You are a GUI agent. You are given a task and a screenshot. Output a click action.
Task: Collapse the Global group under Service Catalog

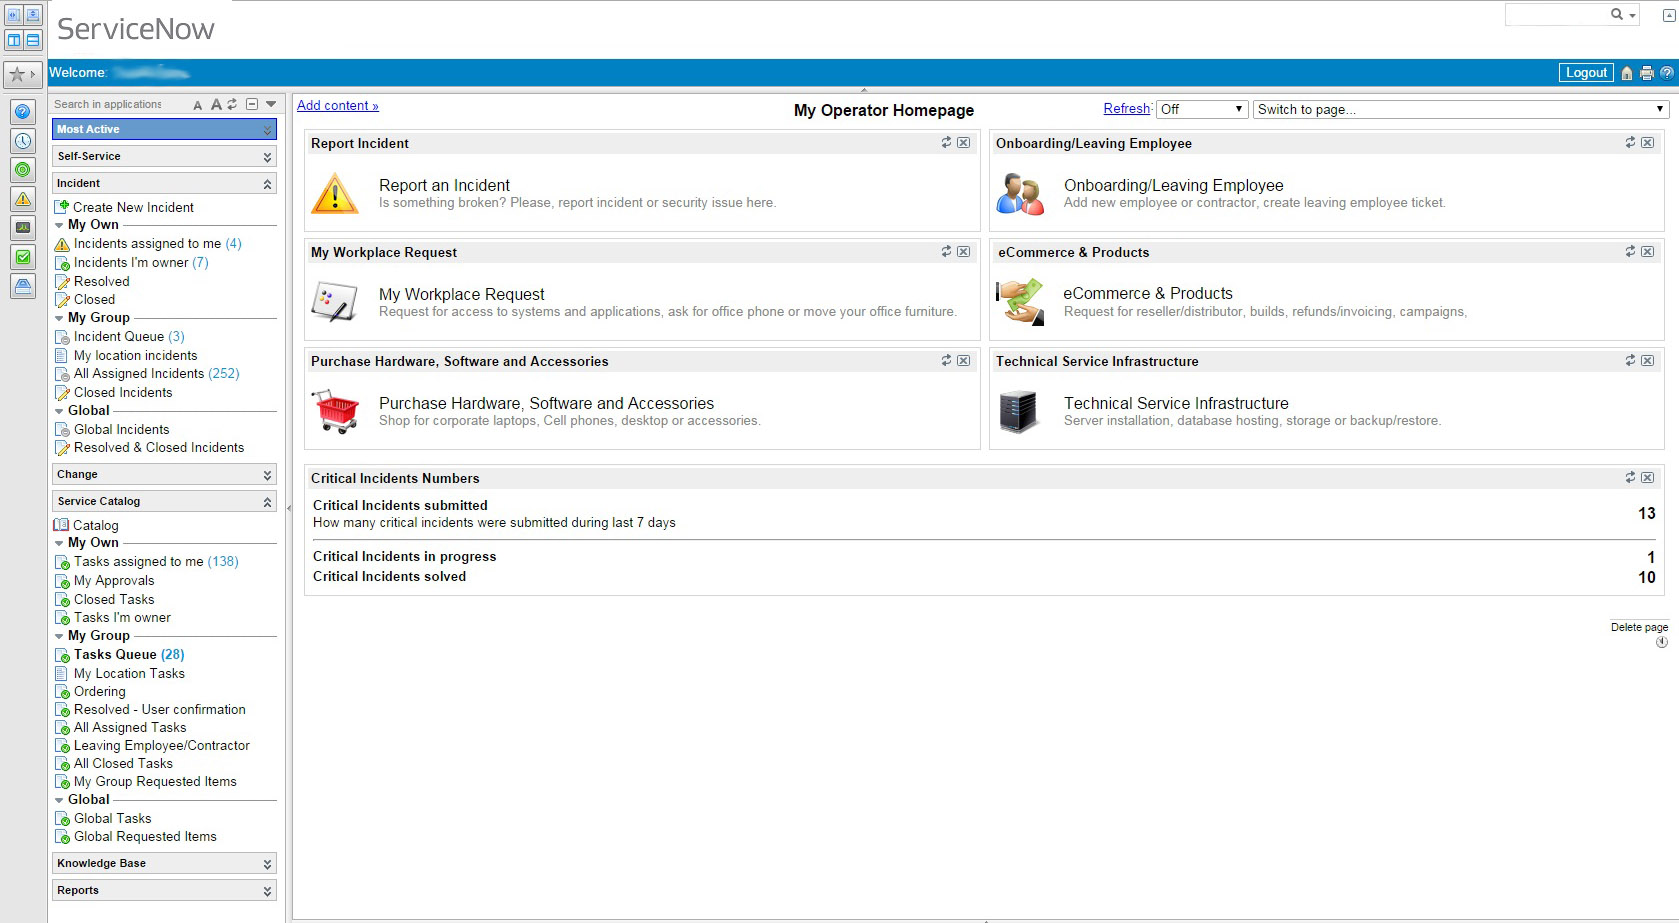[x=59, y=800]
